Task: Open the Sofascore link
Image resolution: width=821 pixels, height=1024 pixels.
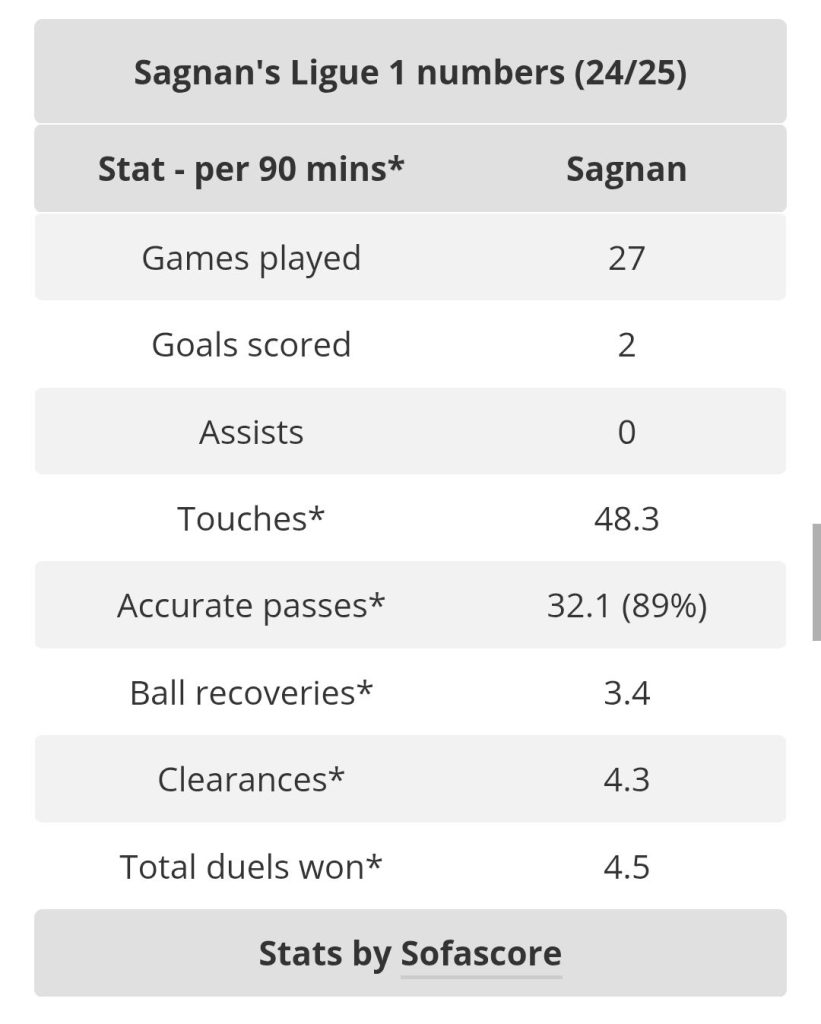Action: click(x=481, y=954)
